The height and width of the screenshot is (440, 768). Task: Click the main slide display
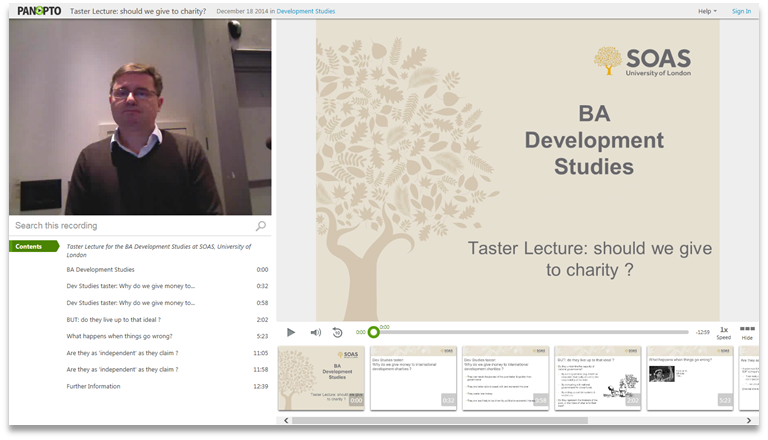(518, 171)
